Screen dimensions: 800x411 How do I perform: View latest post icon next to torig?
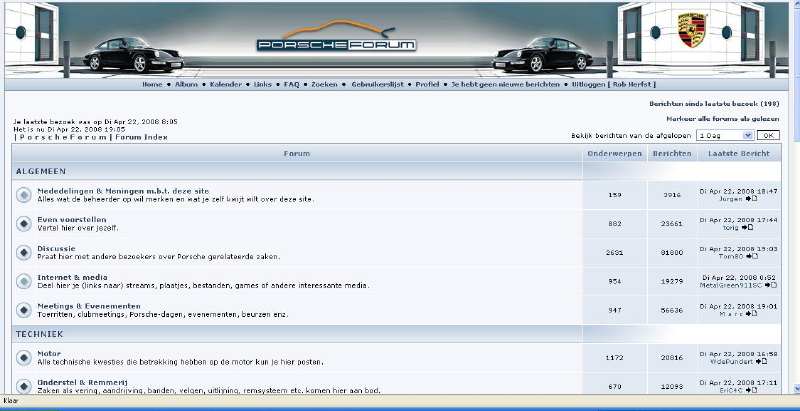[x=747, y=227]
